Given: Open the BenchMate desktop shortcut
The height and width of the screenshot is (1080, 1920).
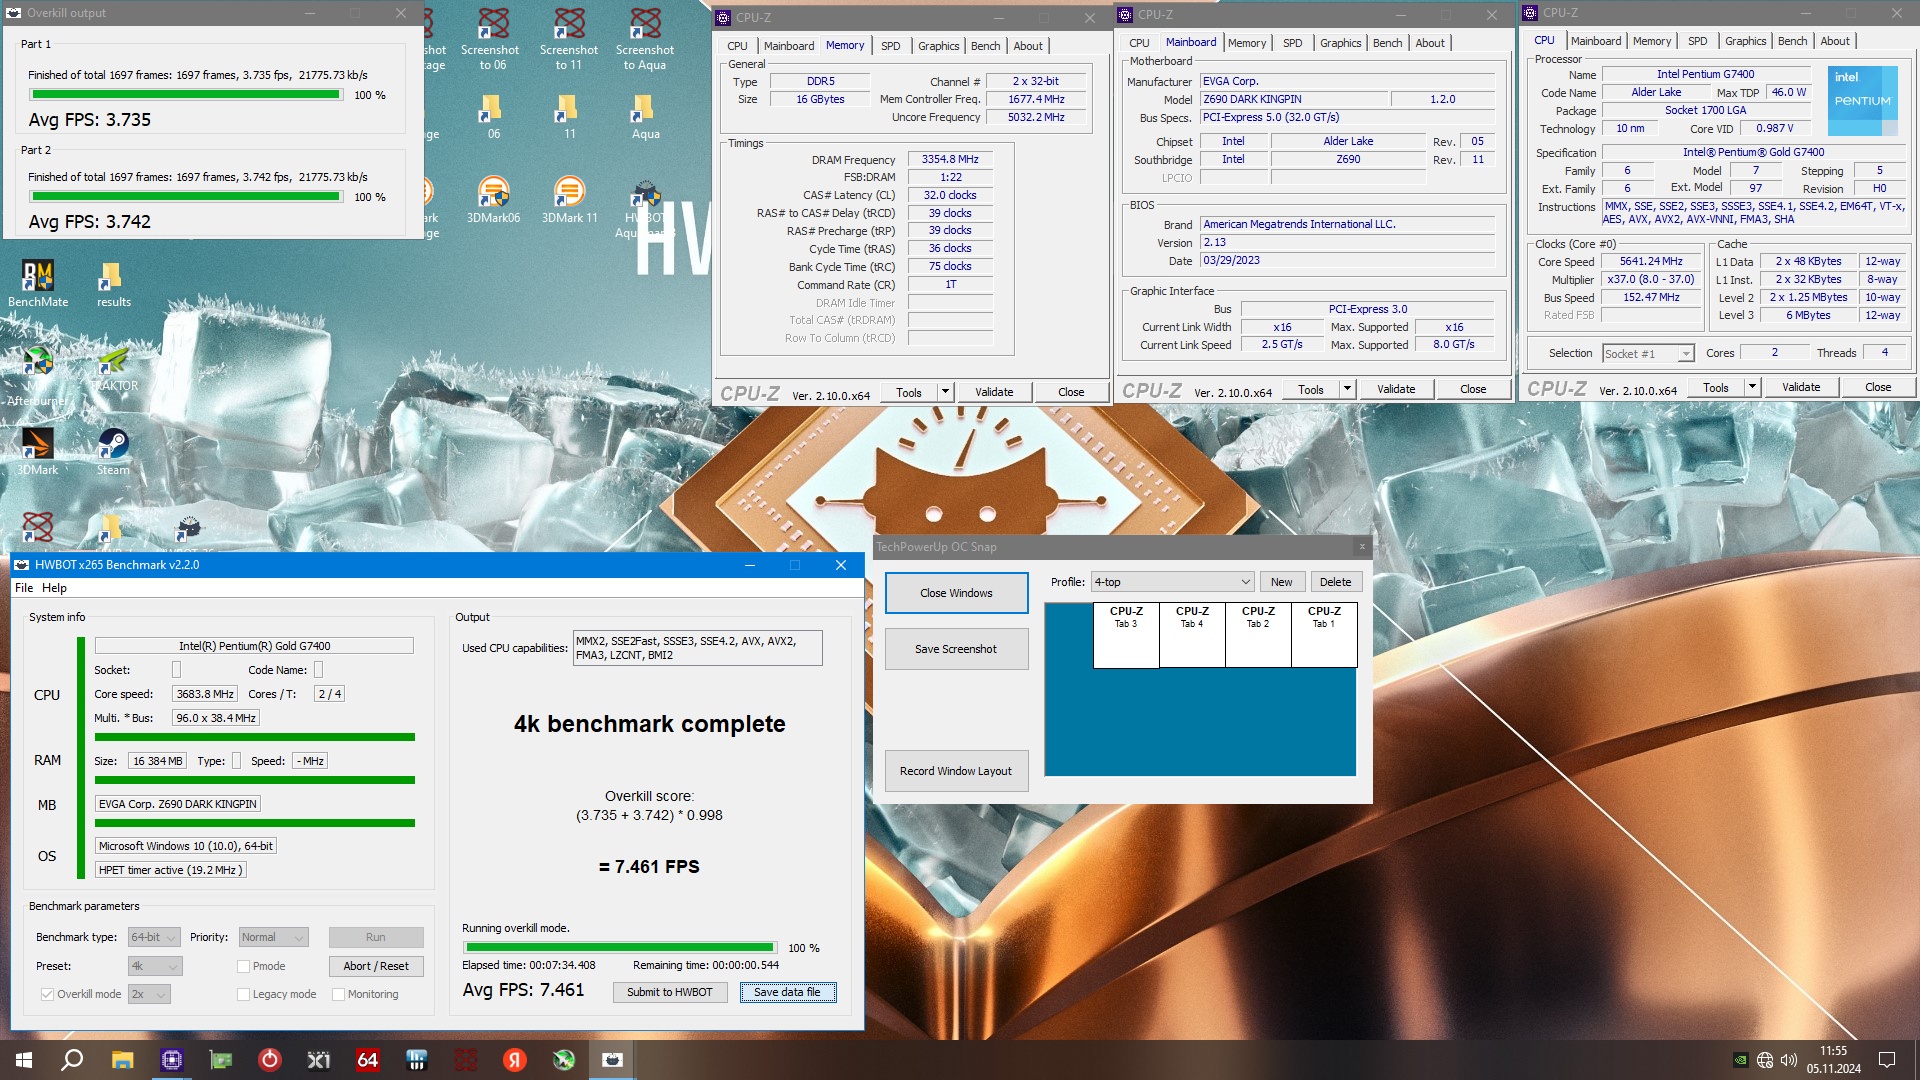Looking at the screenshot, I should pos(38,283).
